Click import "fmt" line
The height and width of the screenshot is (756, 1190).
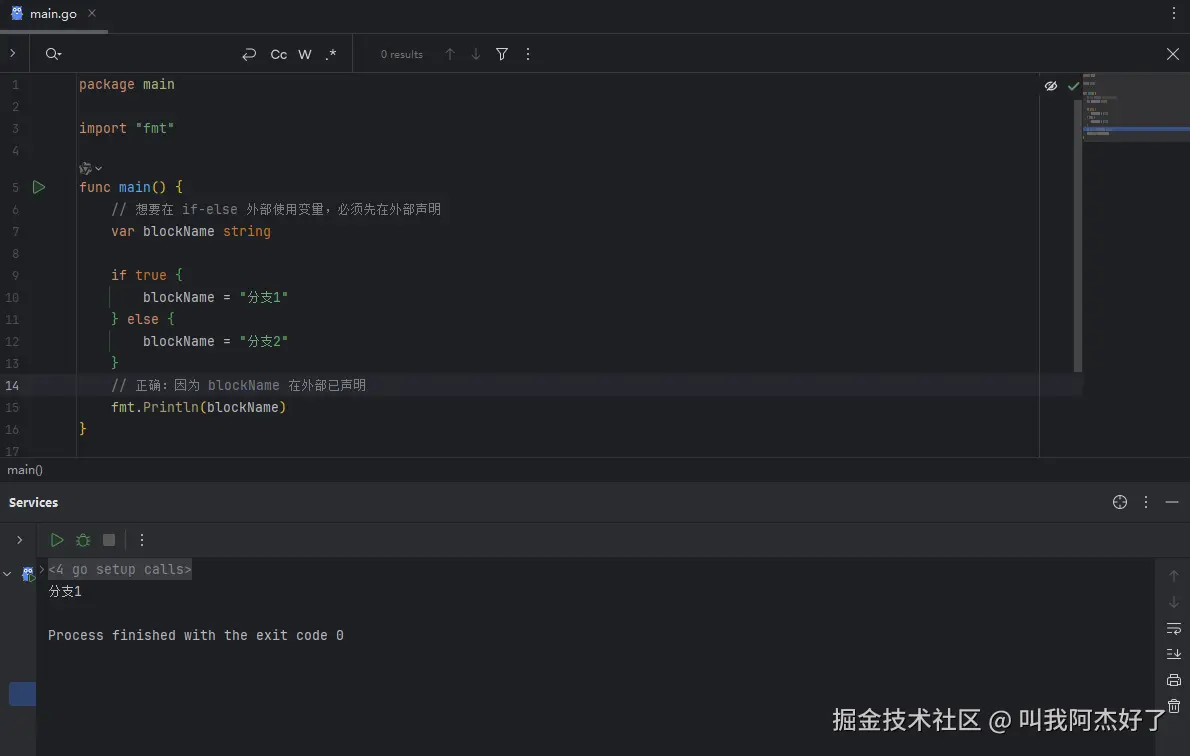coord(127,128)
